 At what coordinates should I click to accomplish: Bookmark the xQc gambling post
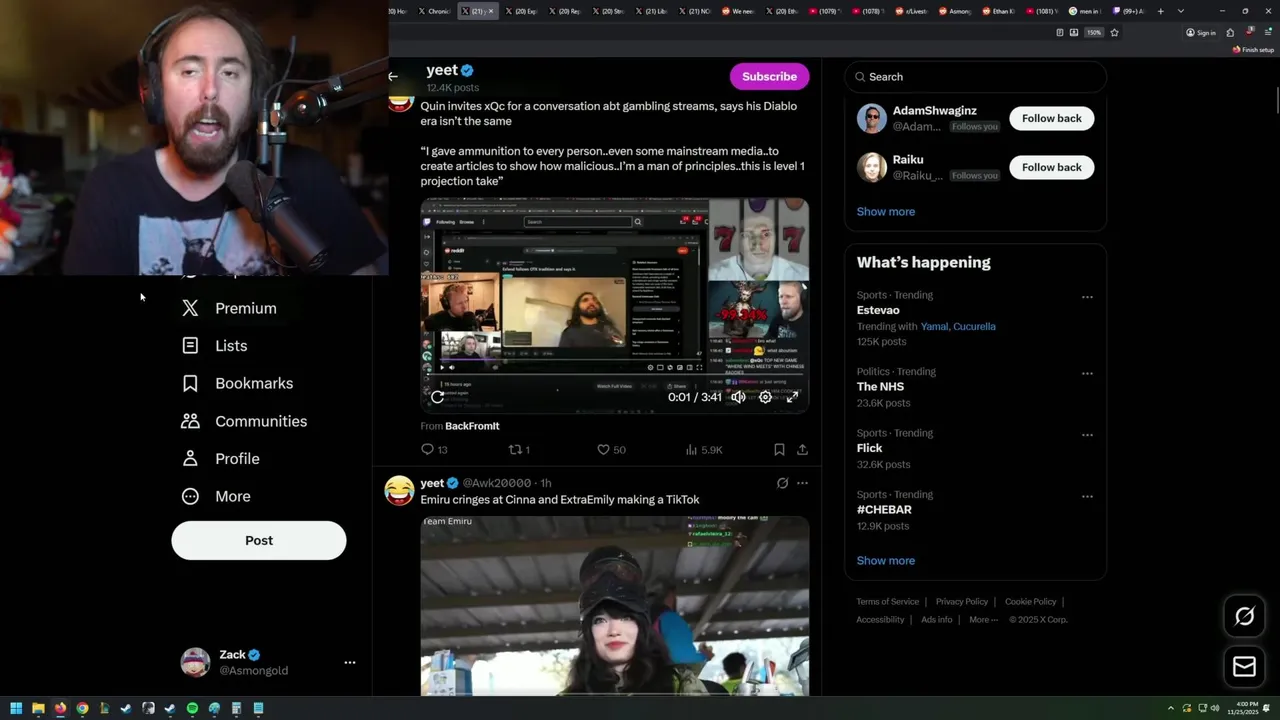coord(779,450)
